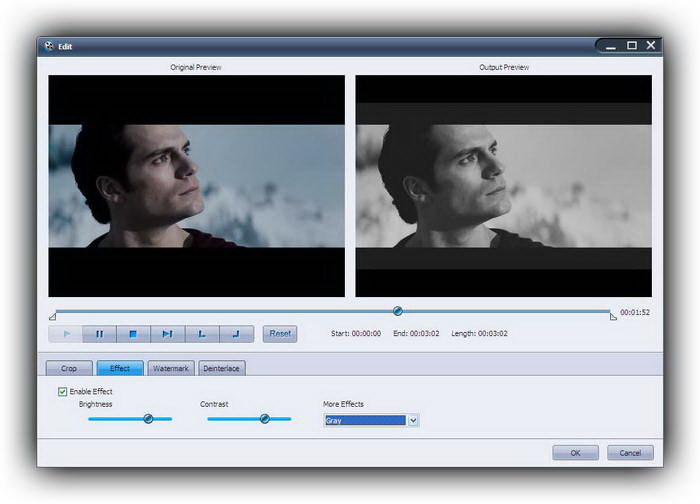Step to the next frame
Screen dimensions: 700x504
tap(167, 334)
